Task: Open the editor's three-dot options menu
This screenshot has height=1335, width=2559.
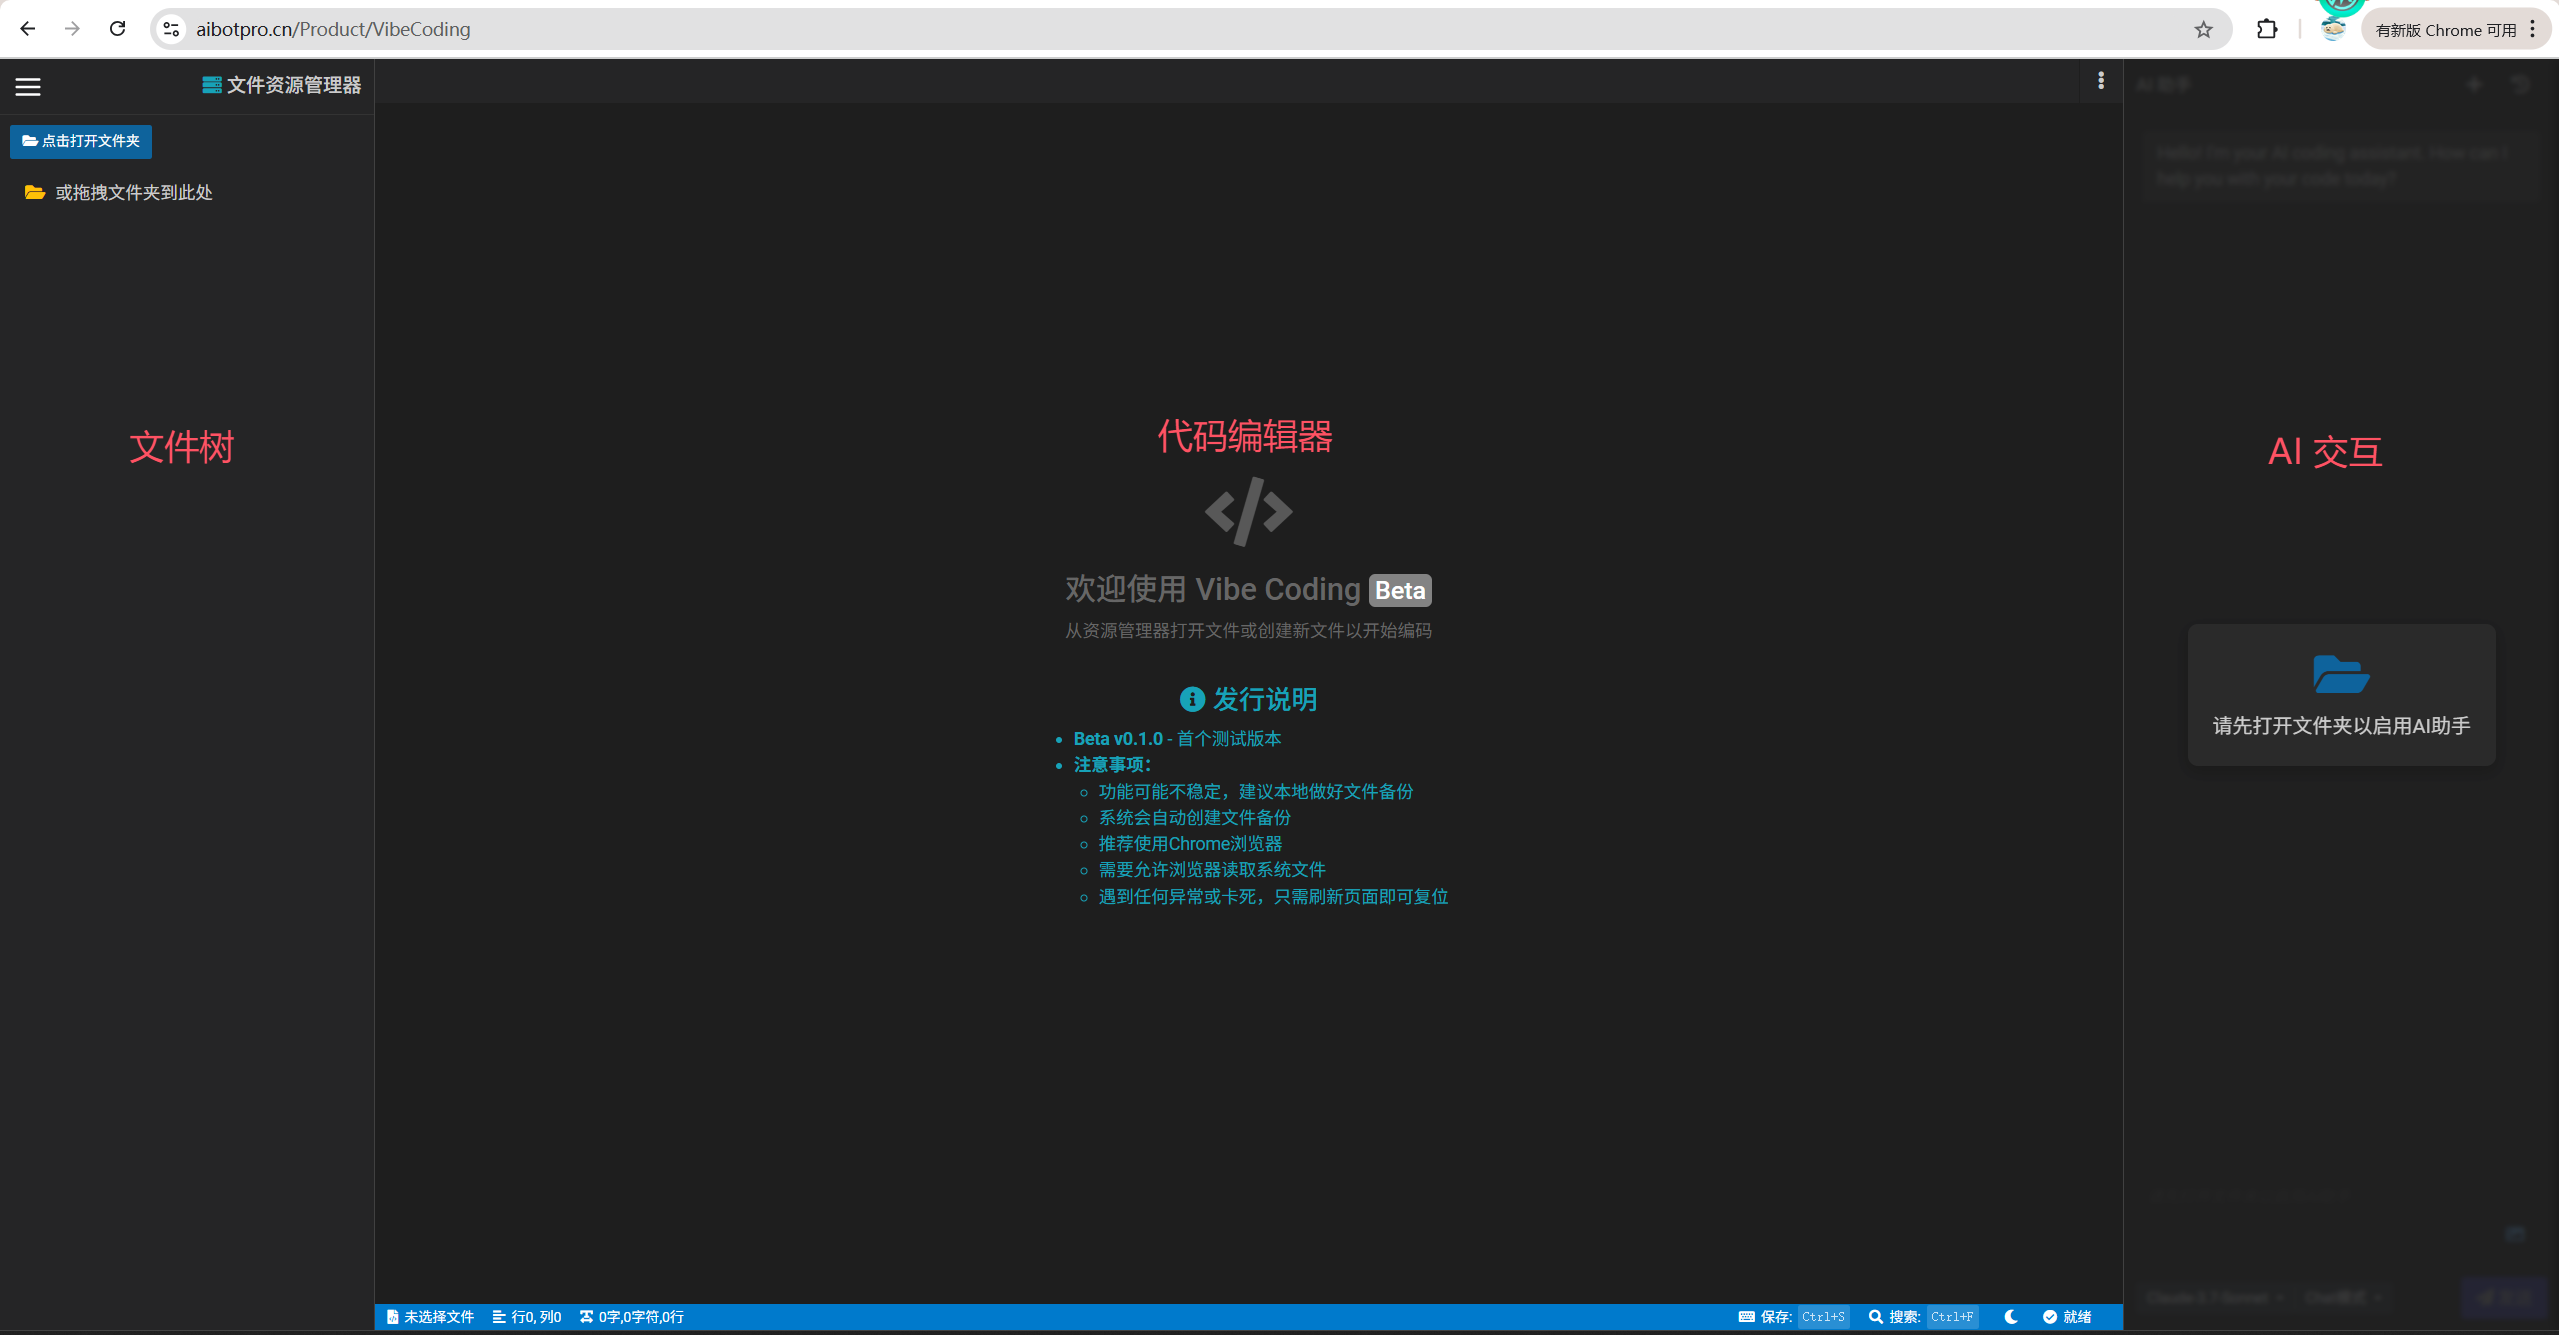Action: click(x=2100, y=80)
